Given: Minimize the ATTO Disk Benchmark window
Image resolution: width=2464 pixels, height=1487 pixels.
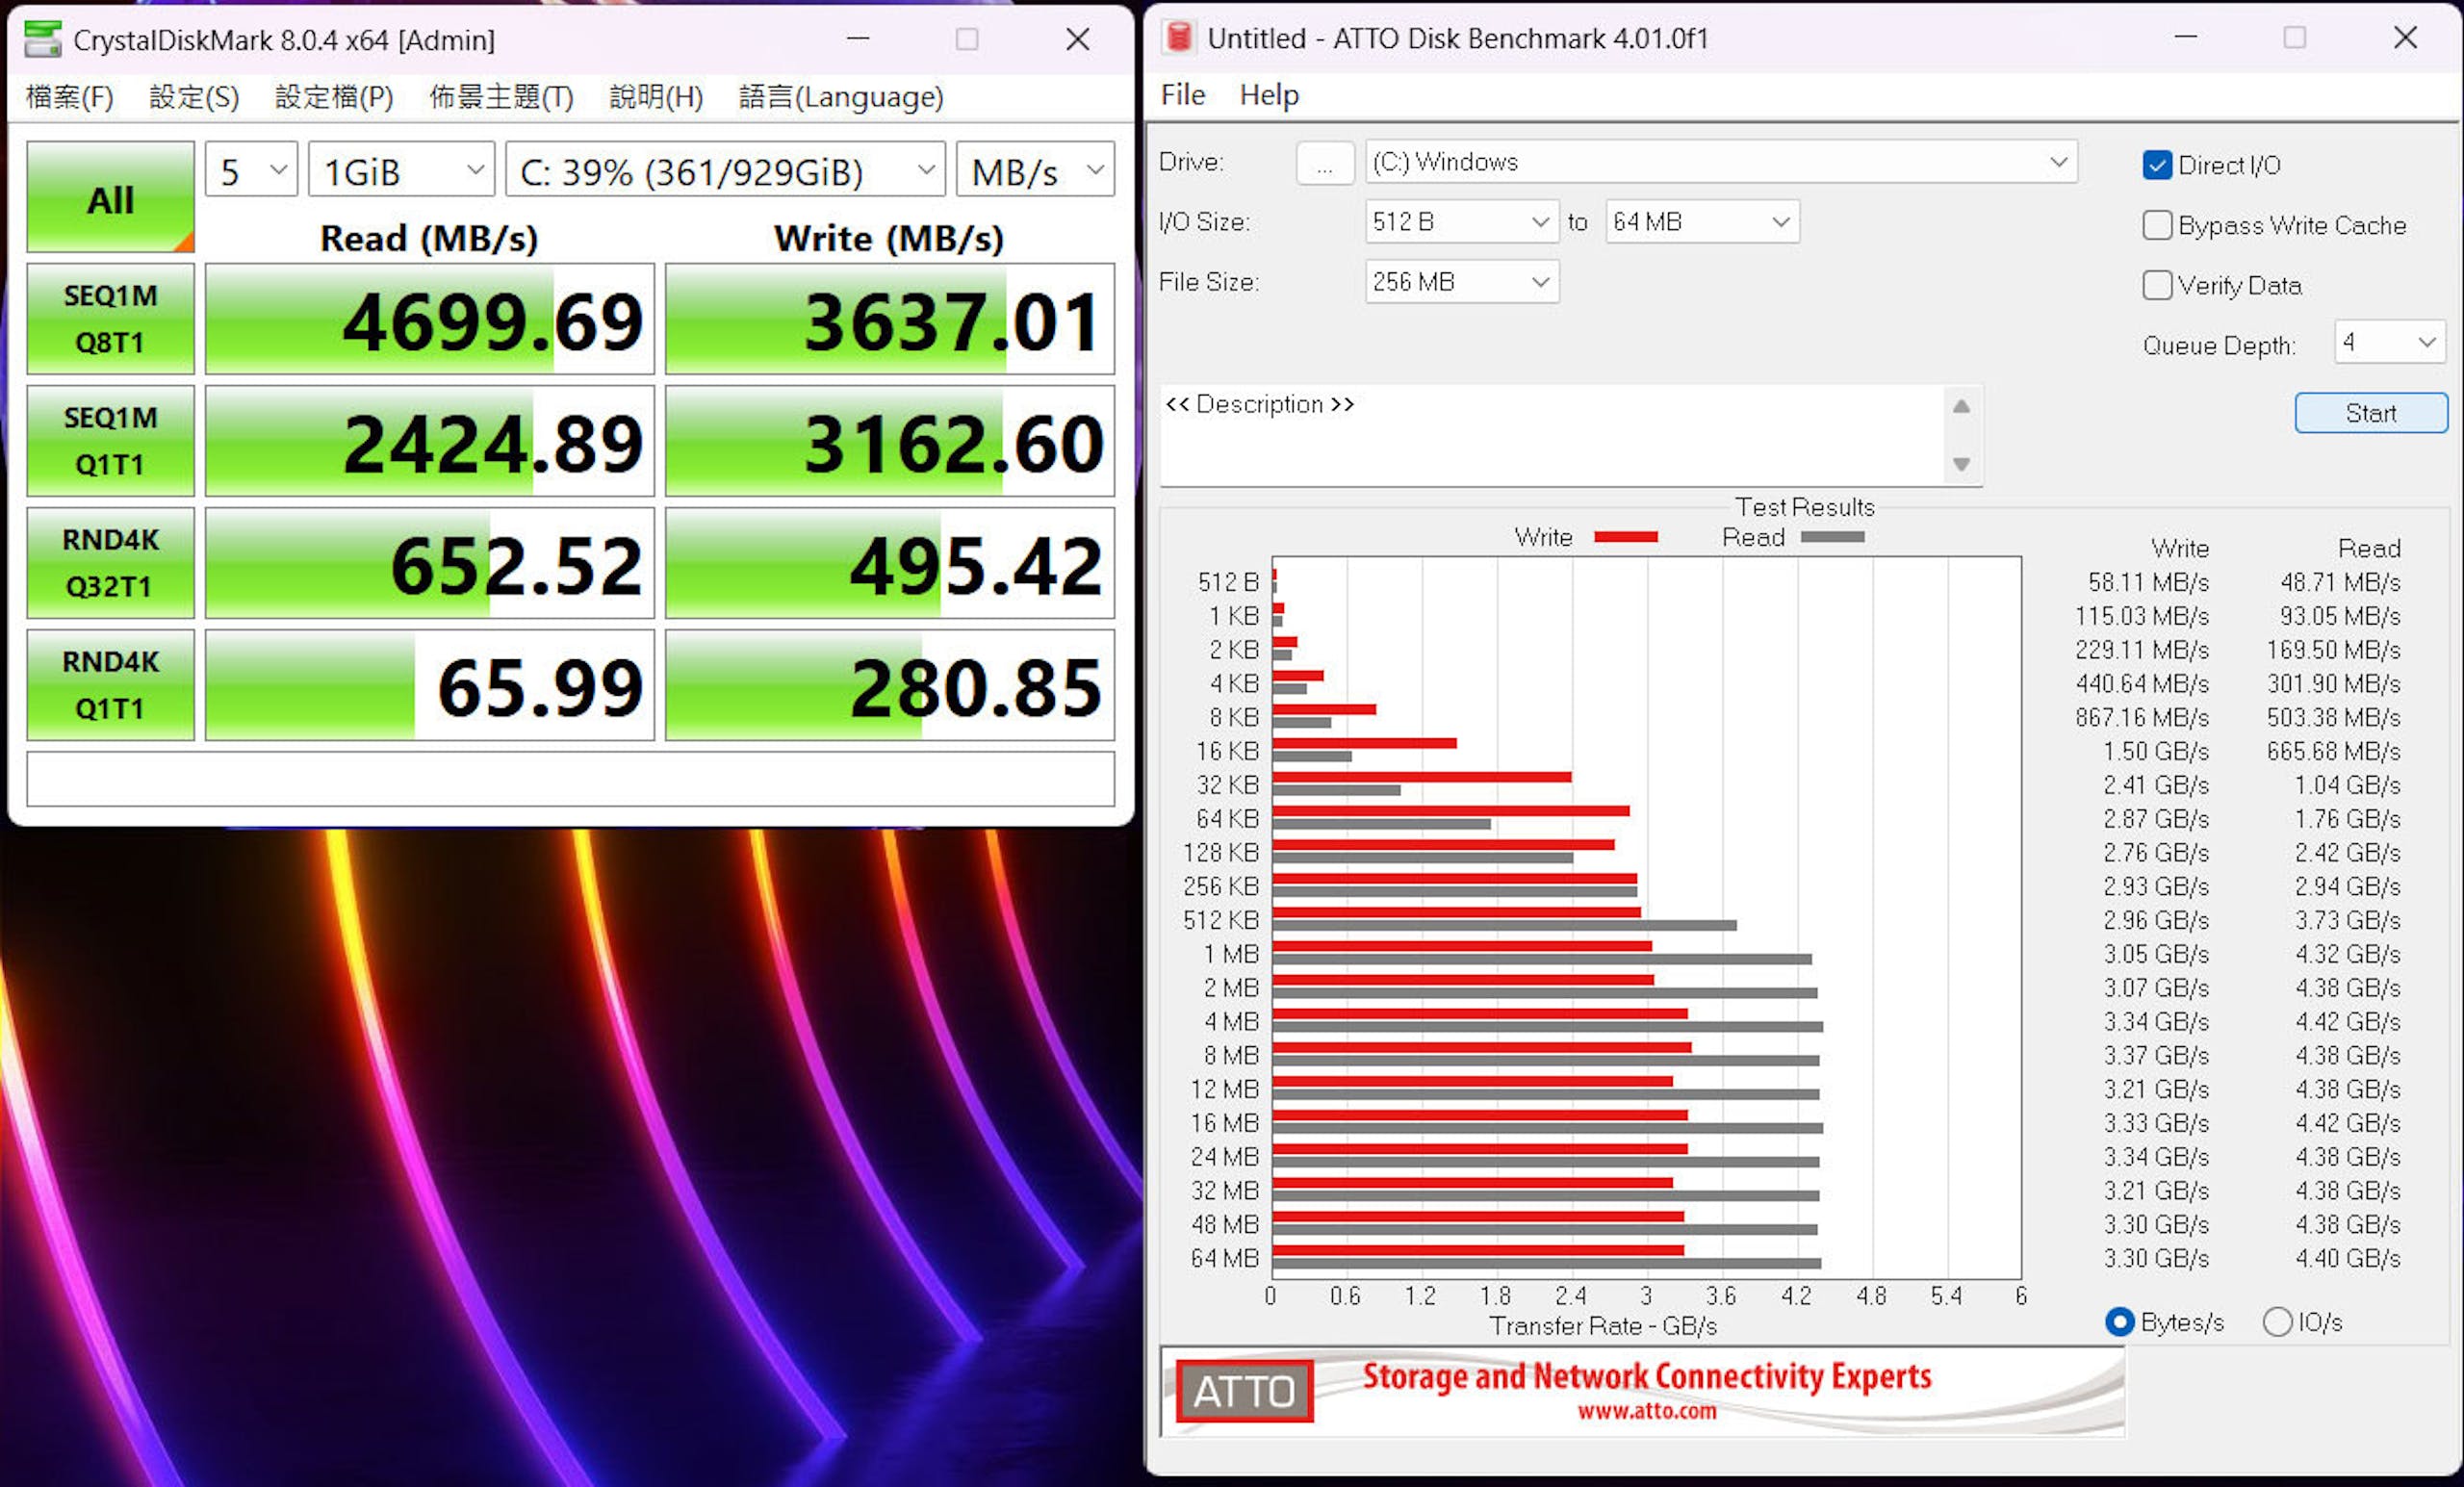Looking at the screenshot, I should click(x=2186, y=37).
